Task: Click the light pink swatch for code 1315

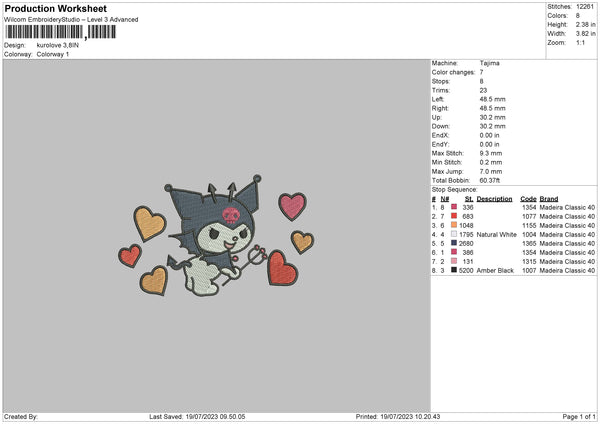Action: pyautogui.click(x=454, y=261)
